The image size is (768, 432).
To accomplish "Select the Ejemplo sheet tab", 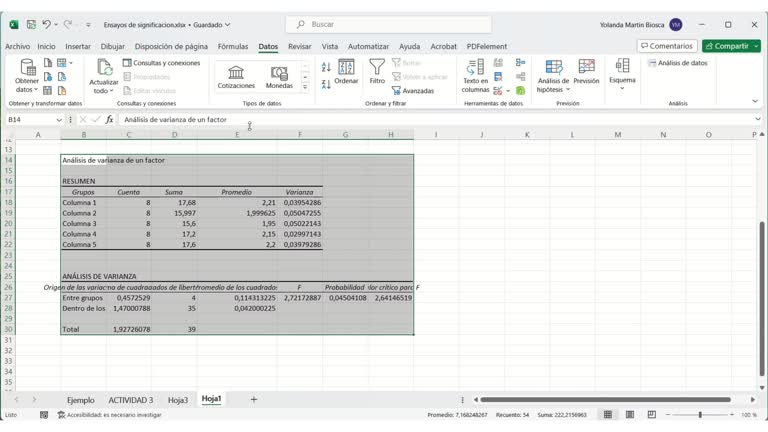I will (x=81, y=400).
